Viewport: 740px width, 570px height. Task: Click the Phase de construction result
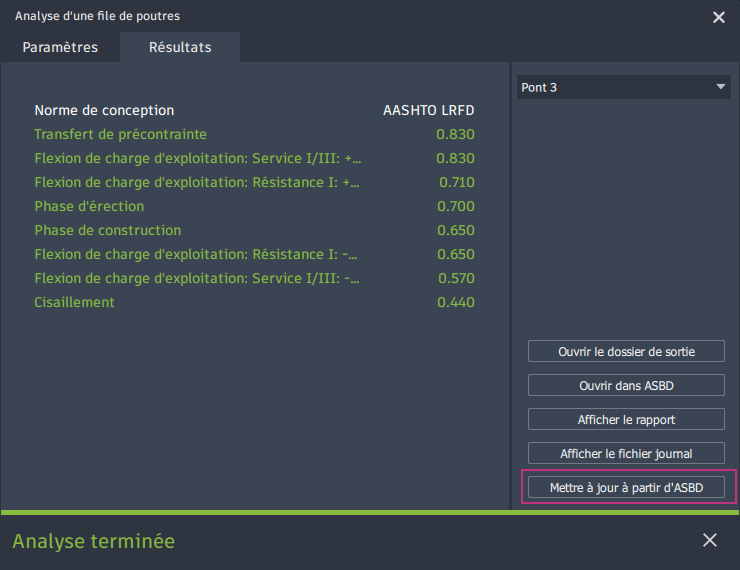click(254, 230)
